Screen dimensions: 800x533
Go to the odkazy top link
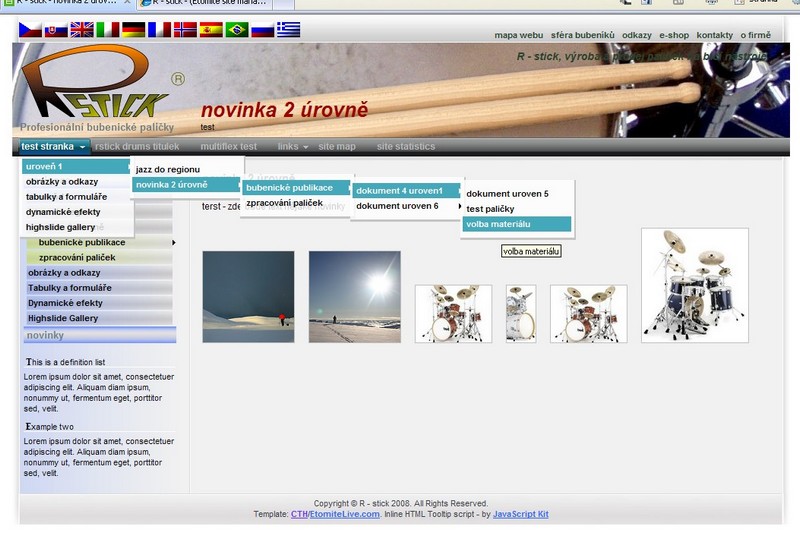(x=636, y=35)
